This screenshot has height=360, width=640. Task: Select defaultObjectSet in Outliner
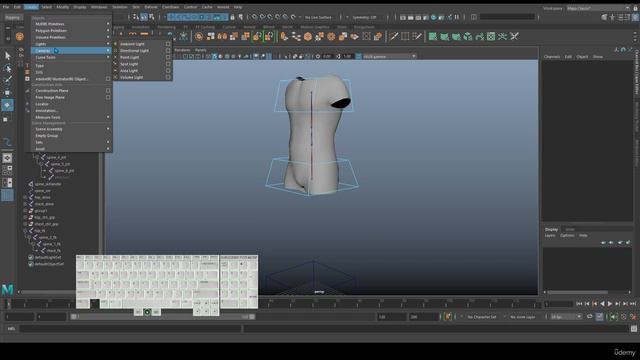[x=49, y=264]
